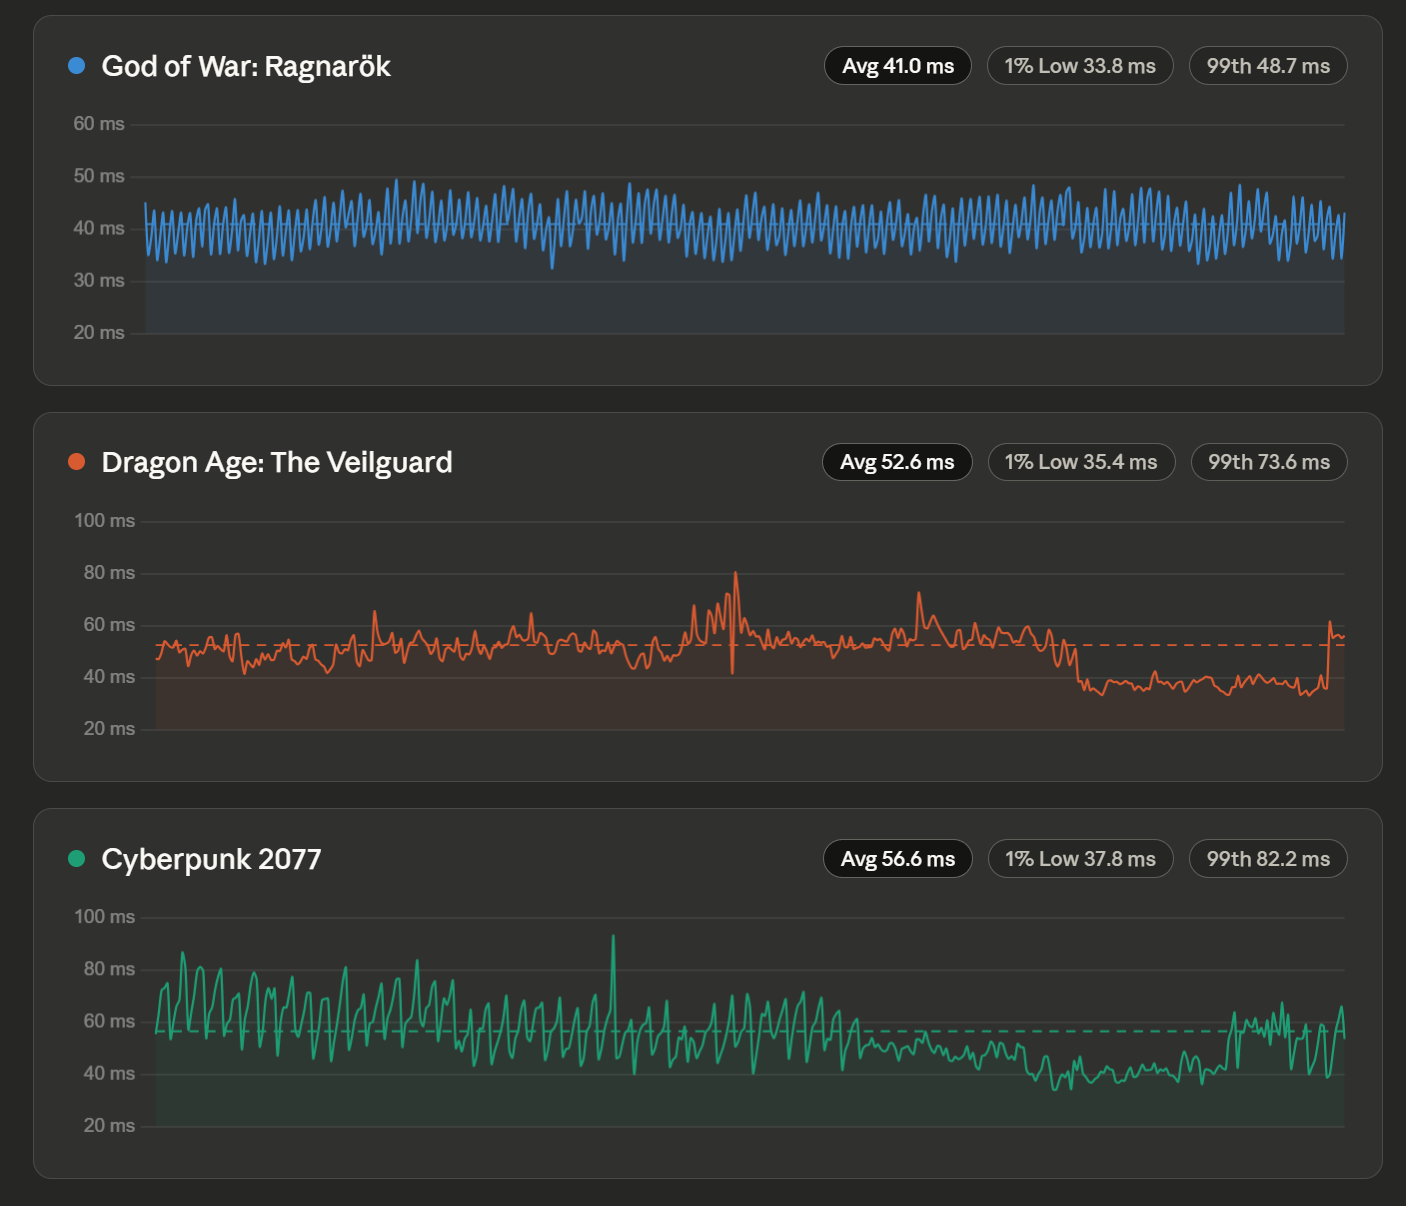Screen dimensions: 1406x1206
Task: Switch to the 1% Low 33.8 ms pill
Action: tap(1080, 66)
